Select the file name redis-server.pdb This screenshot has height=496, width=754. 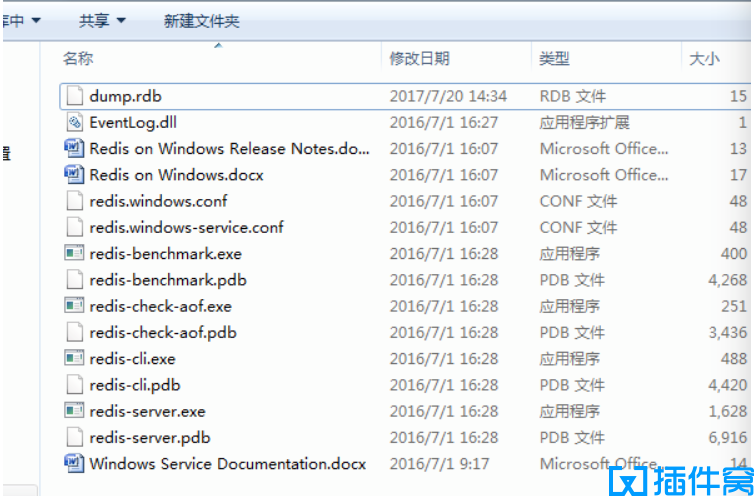pyautogui.click(x=150, y=437)
